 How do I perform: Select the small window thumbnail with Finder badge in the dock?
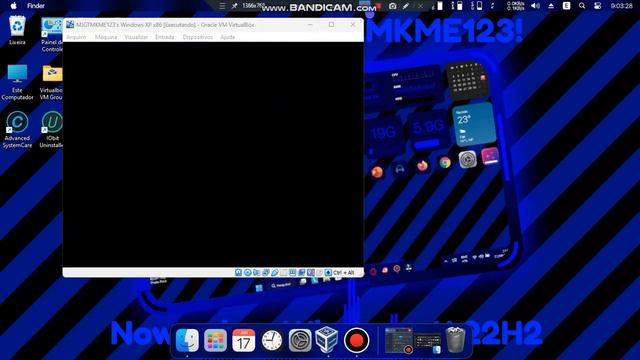tap(427, 343)
